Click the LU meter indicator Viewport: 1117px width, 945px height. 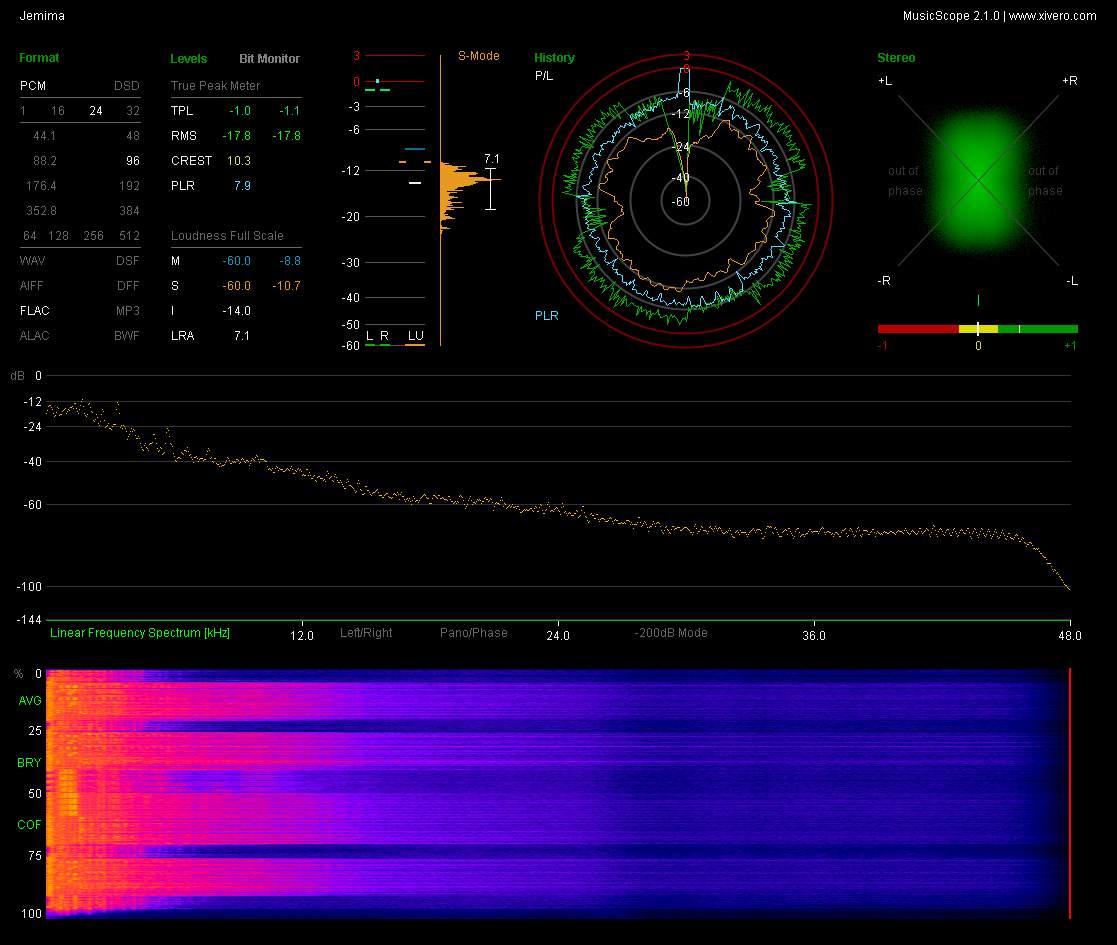[x=415, y=336]
